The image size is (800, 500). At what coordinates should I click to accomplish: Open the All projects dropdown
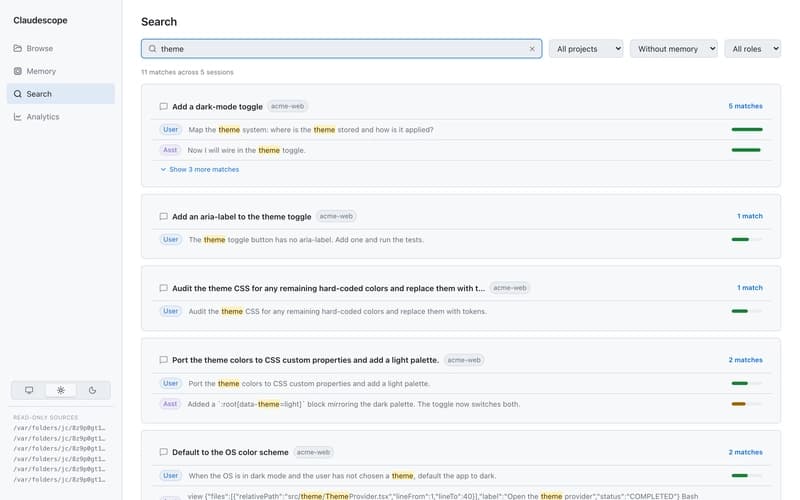click(586, 49)
